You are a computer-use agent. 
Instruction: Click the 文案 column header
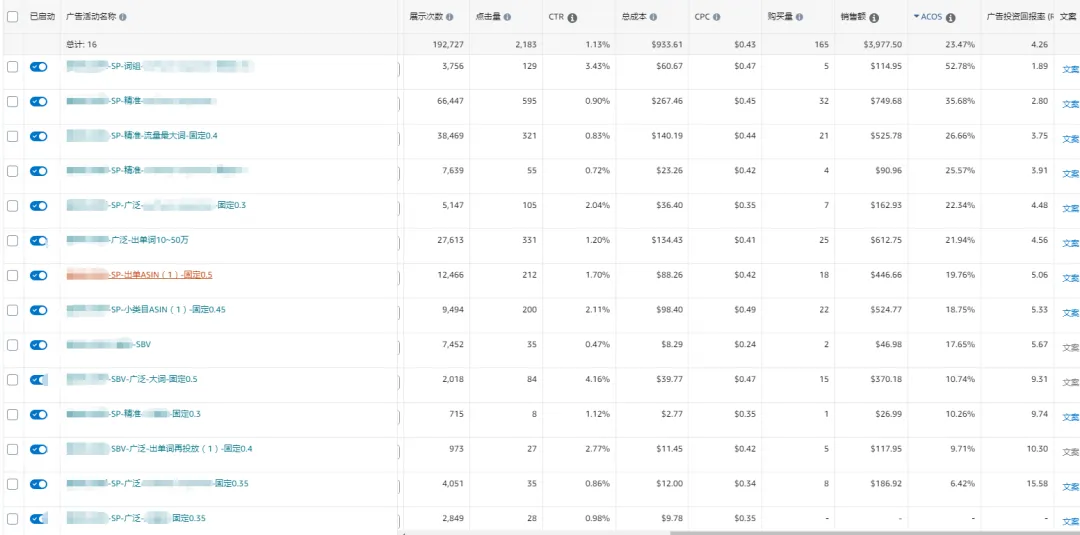[x=1069, y=17]
